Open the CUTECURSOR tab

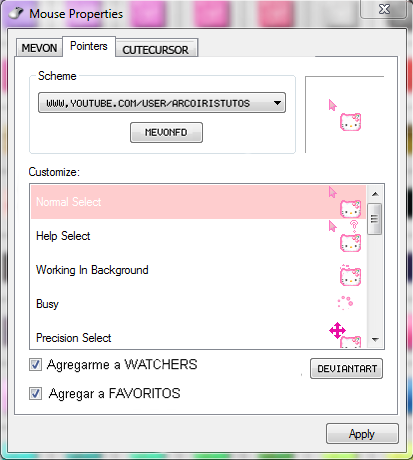(156, 50)
